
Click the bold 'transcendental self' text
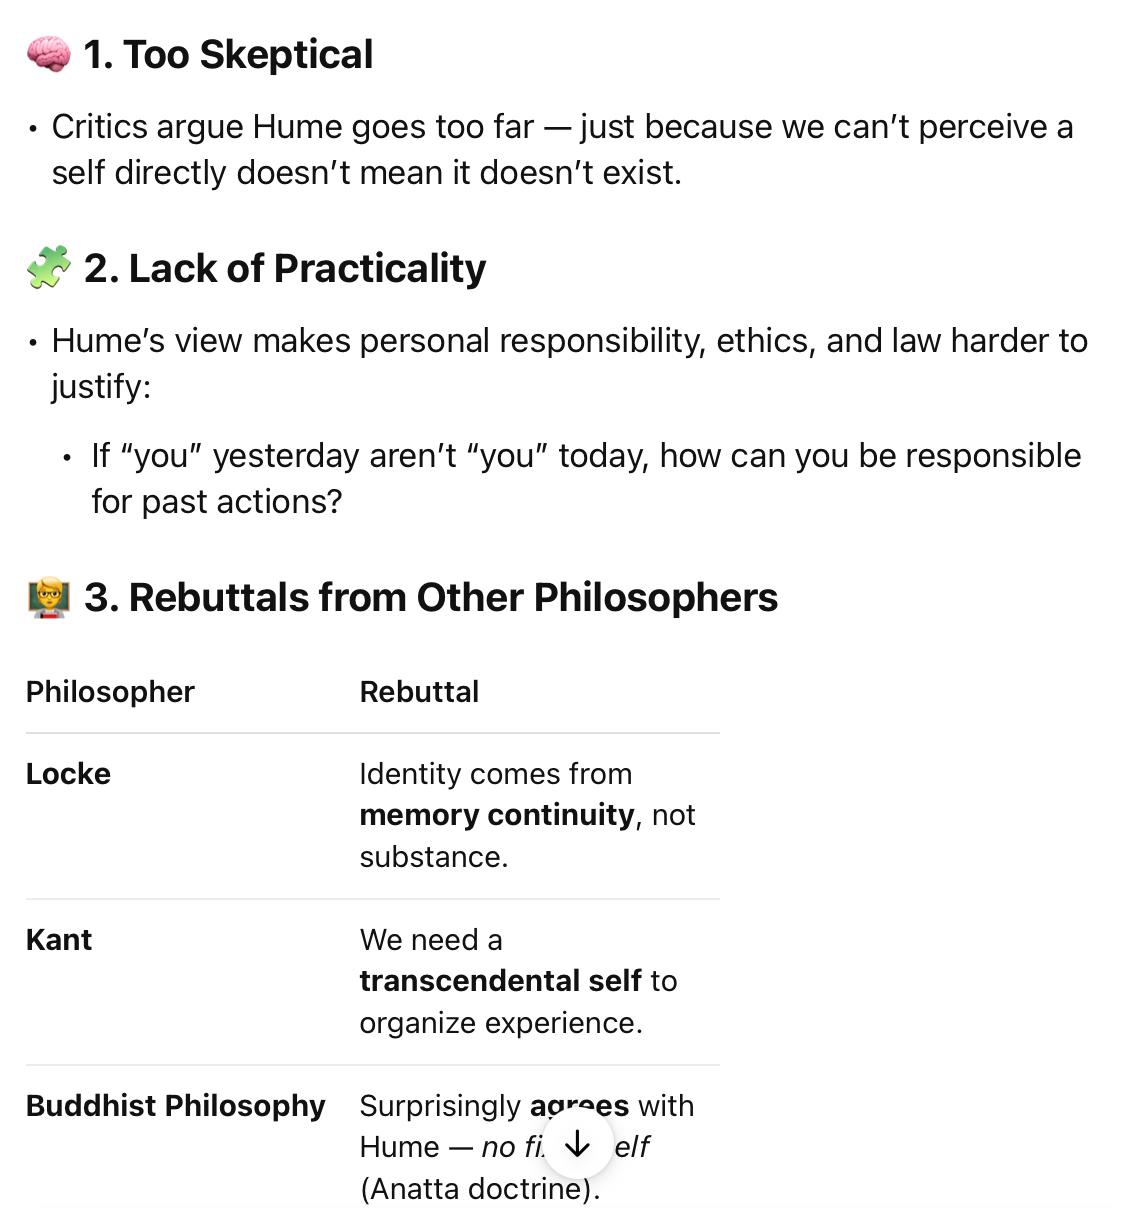(x=501, y=981)
